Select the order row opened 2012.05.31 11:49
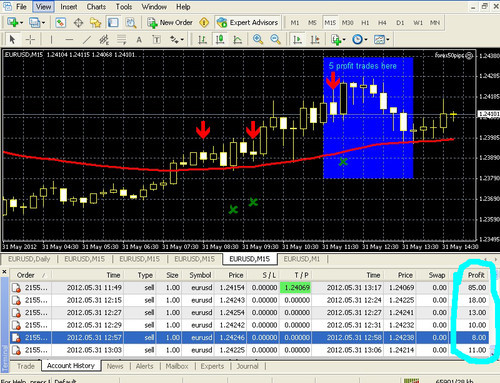The width and height of the screenshot is (500, 383). tap(249, 288)
